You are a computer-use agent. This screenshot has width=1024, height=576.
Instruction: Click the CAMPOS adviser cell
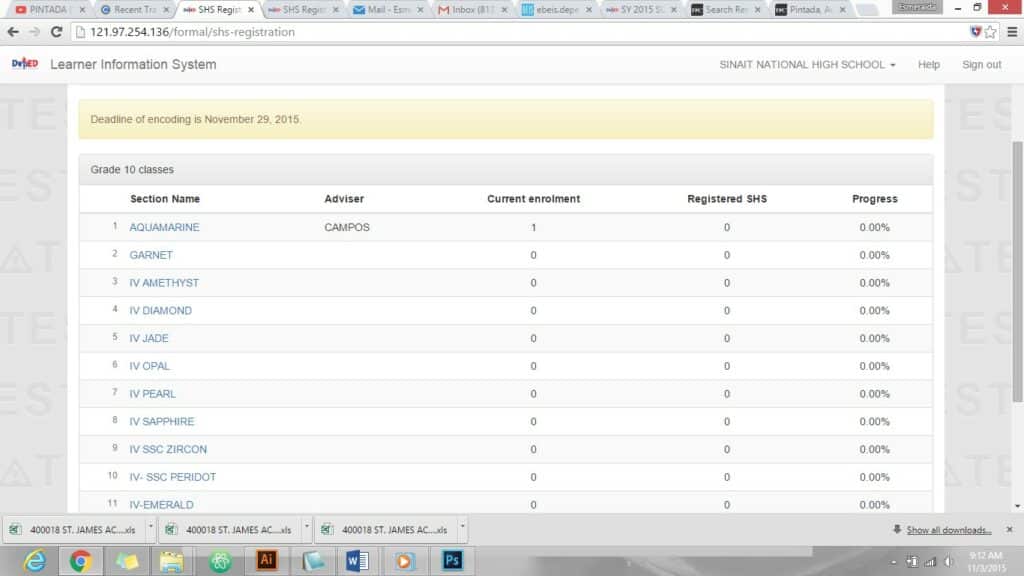(x=347, y=227)
